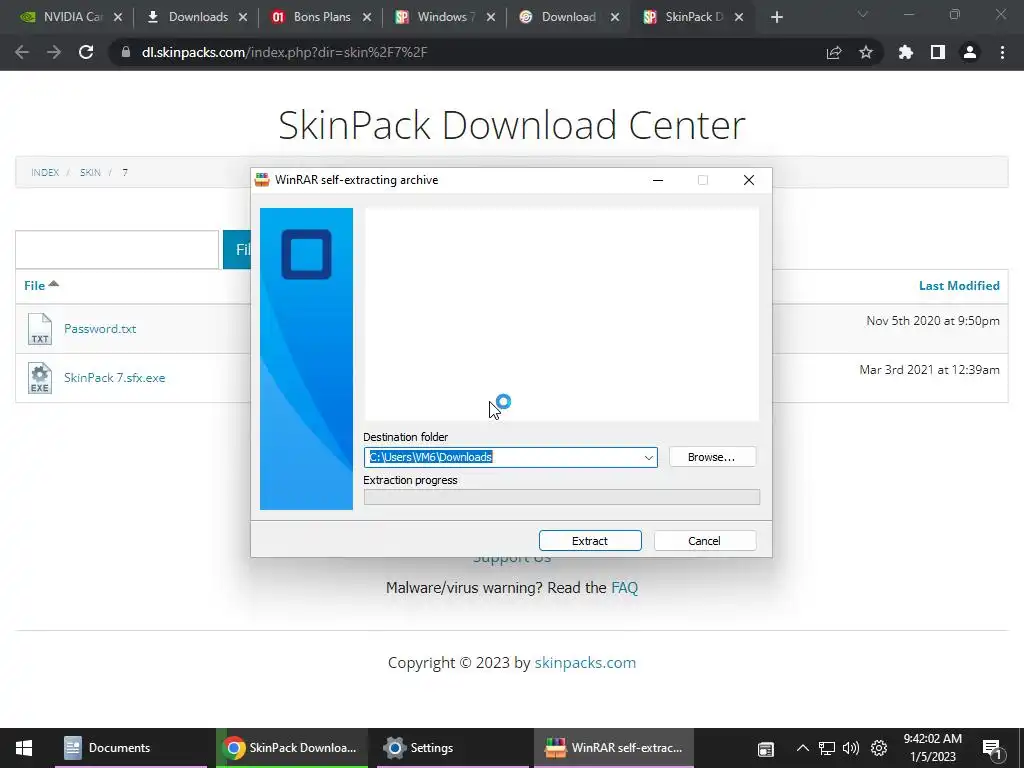
Task: Close the NVIDIA tab
Action: [118, 17]
